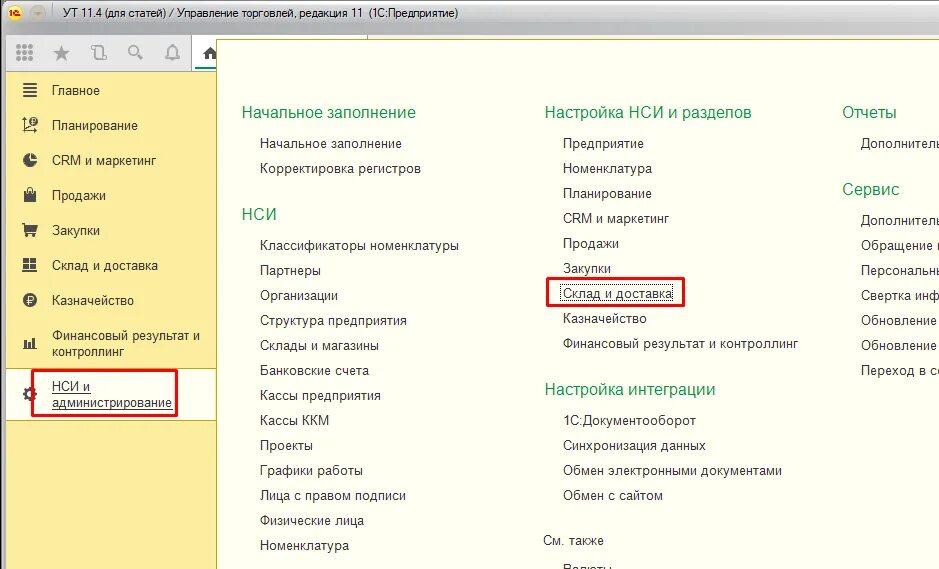Viewport: 939px width, 569px height.
Task: Click the CRM и маркетинг pie icon
Action: (29, 160)
